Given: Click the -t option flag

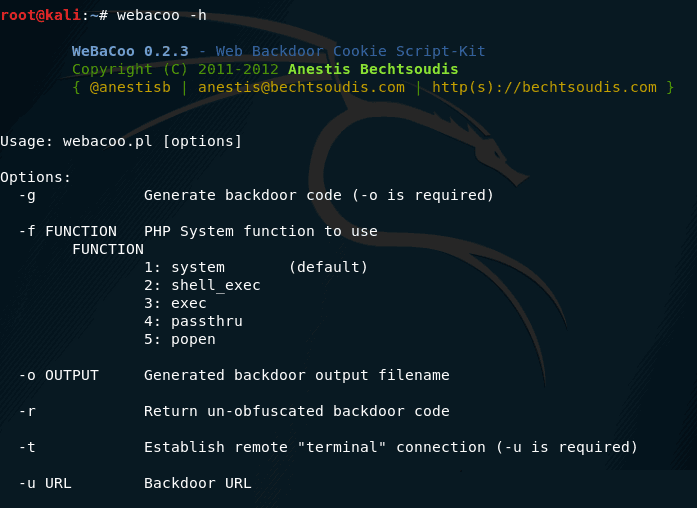Looking at the screenshot, I should coord(27,448).
